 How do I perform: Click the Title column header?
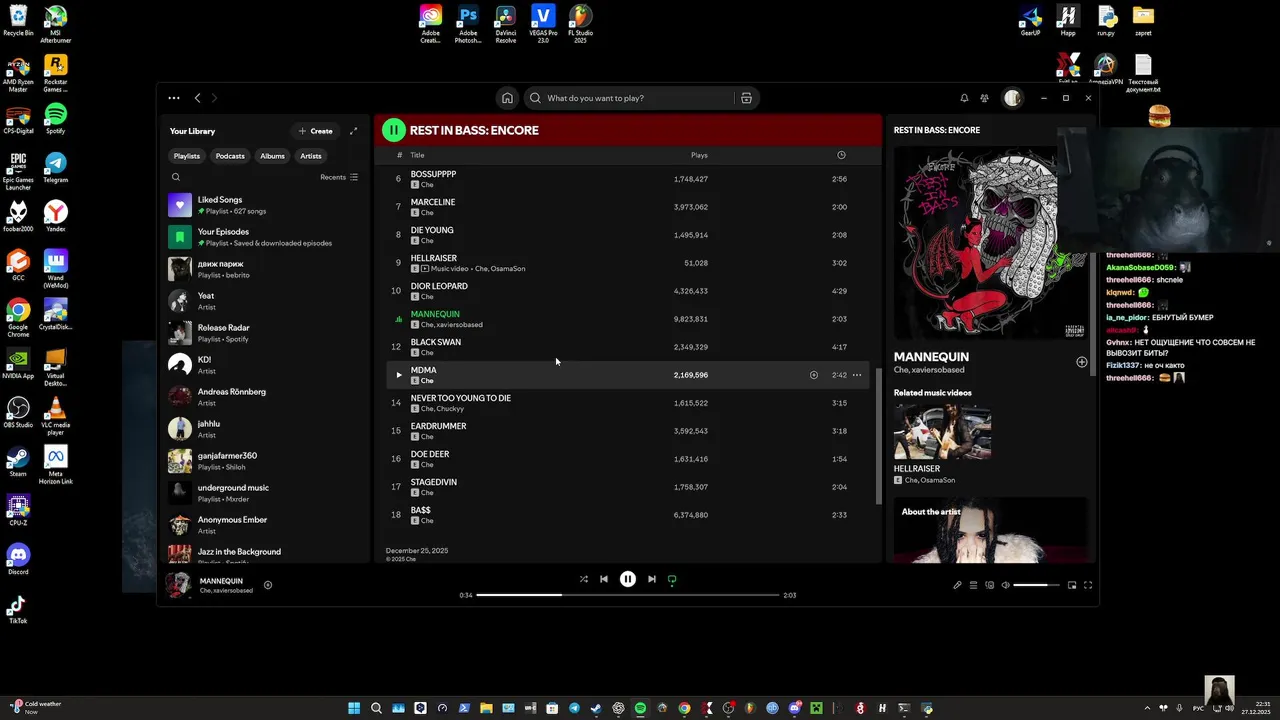click(418, 155)
